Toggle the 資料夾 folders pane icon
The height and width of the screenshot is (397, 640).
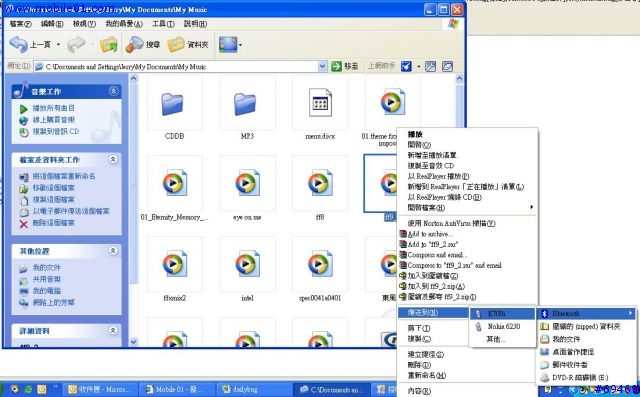(x=176, y=44)
